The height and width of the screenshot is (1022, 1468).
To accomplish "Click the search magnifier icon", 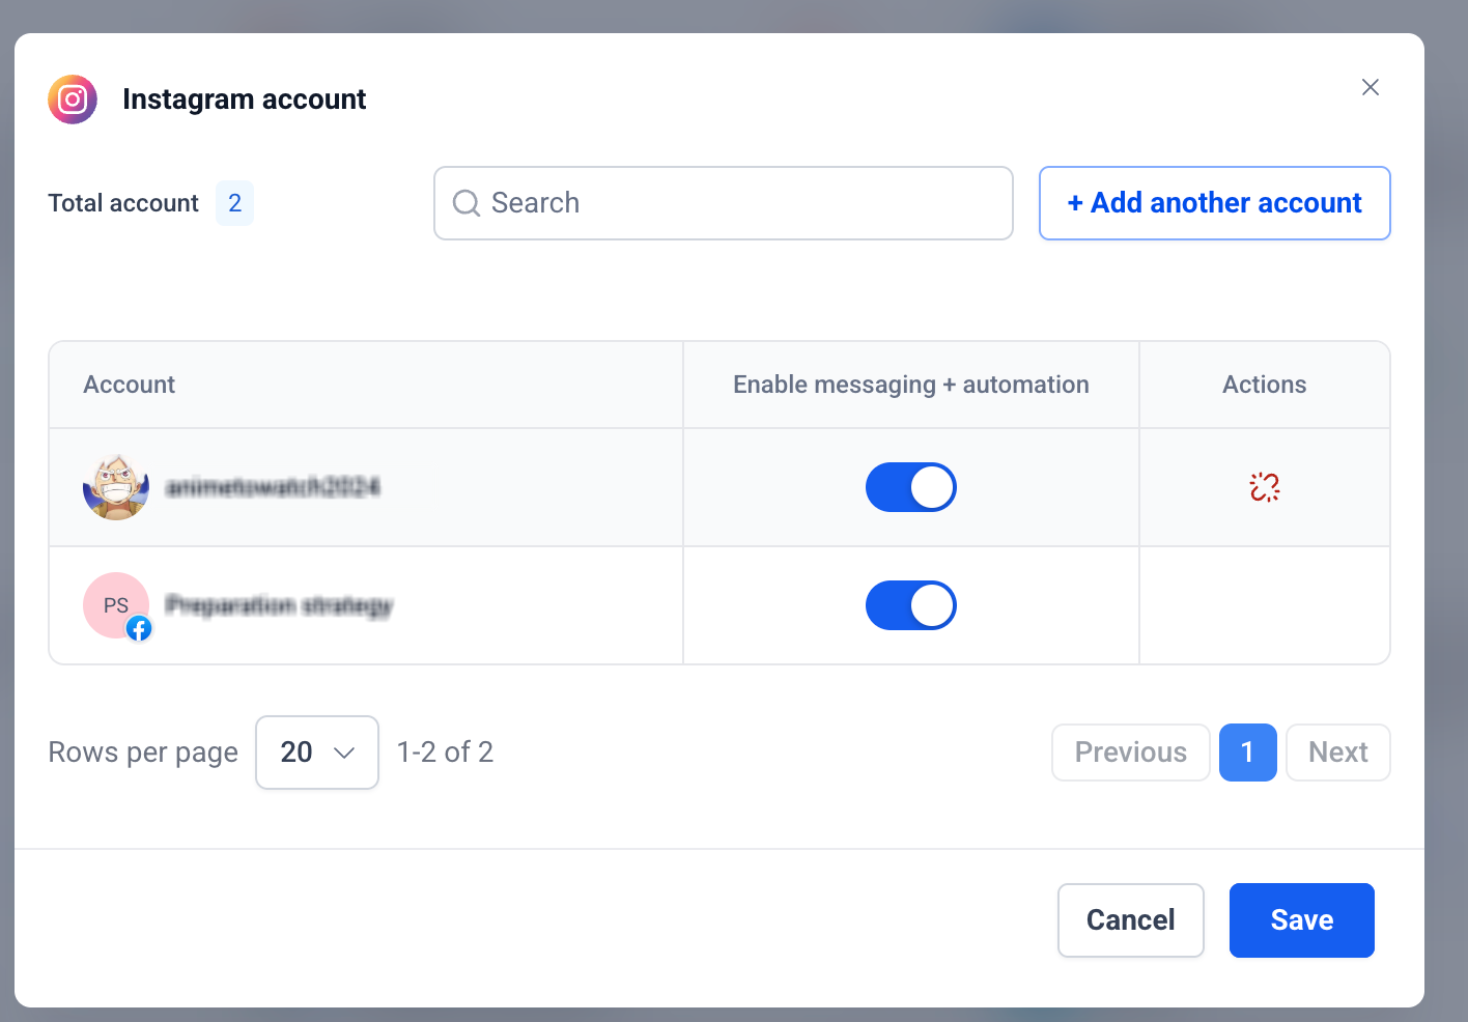I will 466,203.
